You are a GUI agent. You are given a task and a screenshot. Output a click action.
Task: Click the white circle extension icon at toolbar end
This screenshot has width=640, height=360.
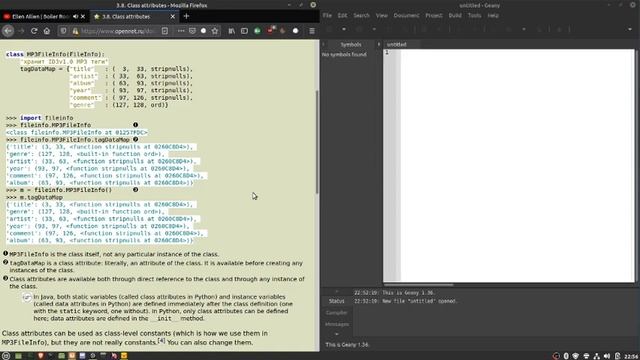click(x=296, y=31)
